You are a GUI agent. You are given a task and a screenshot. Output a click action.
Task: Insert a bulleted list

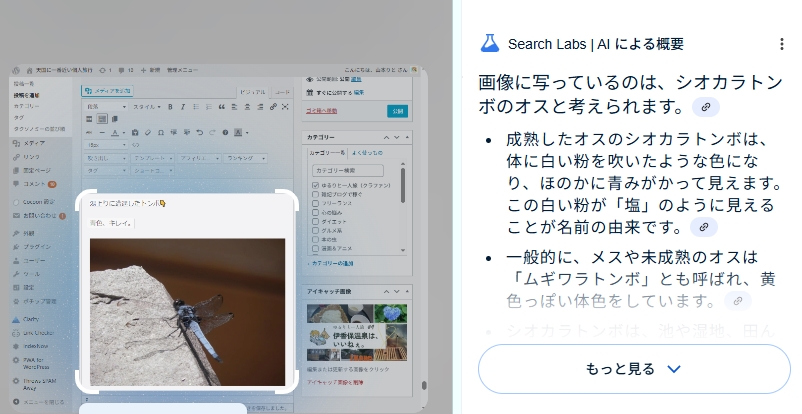[x=196, y=107]
